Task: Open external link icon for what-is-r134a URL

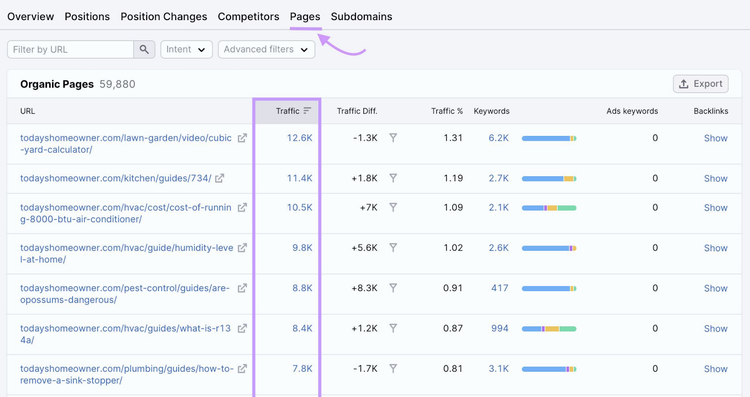Action: [x=243, y=328]
